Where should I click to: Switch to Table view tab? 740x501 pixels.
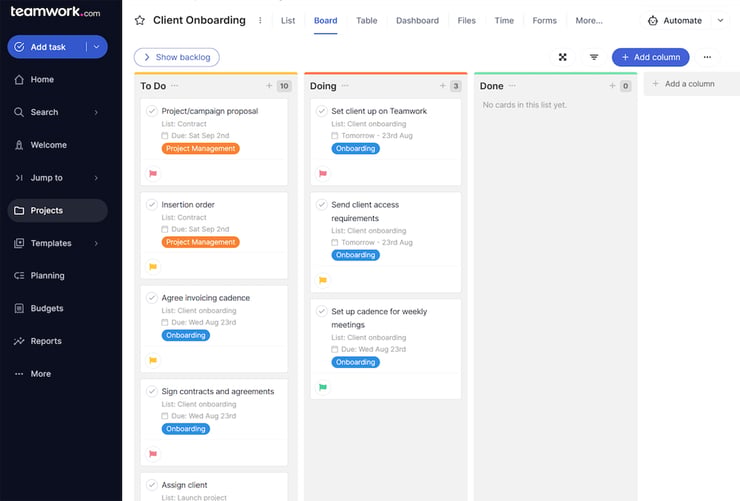coord(367,20)
